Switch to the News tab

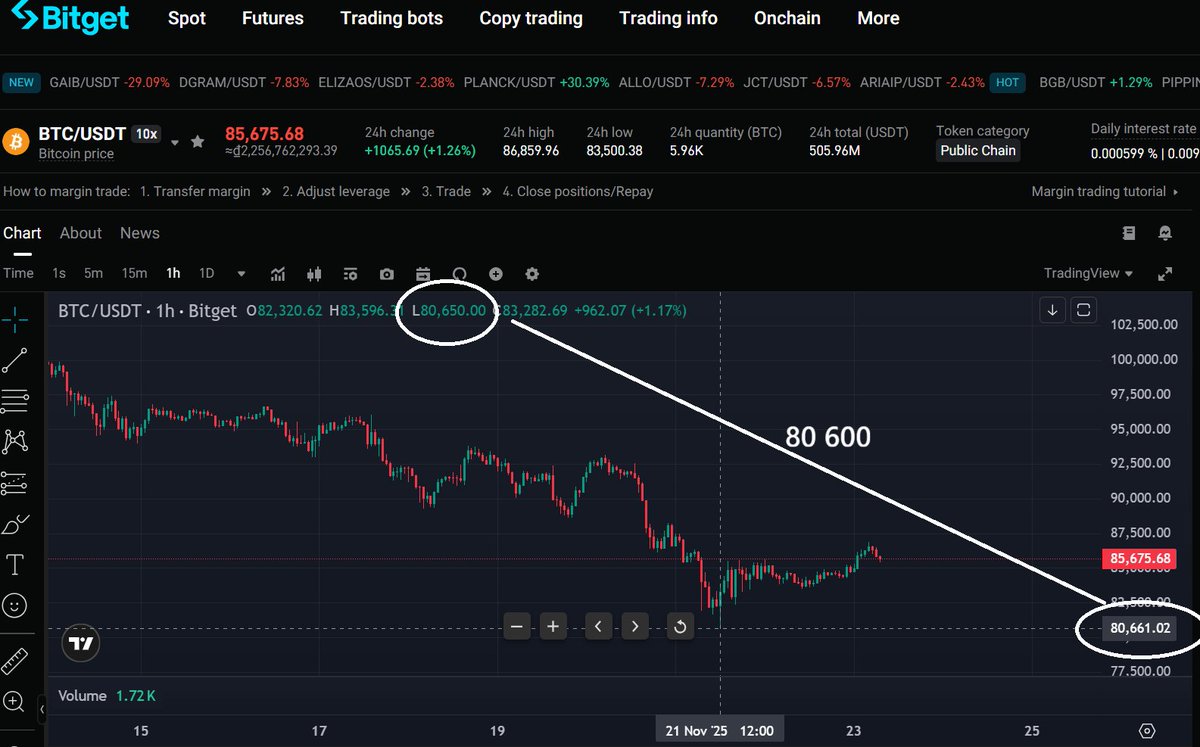[140, 233]
